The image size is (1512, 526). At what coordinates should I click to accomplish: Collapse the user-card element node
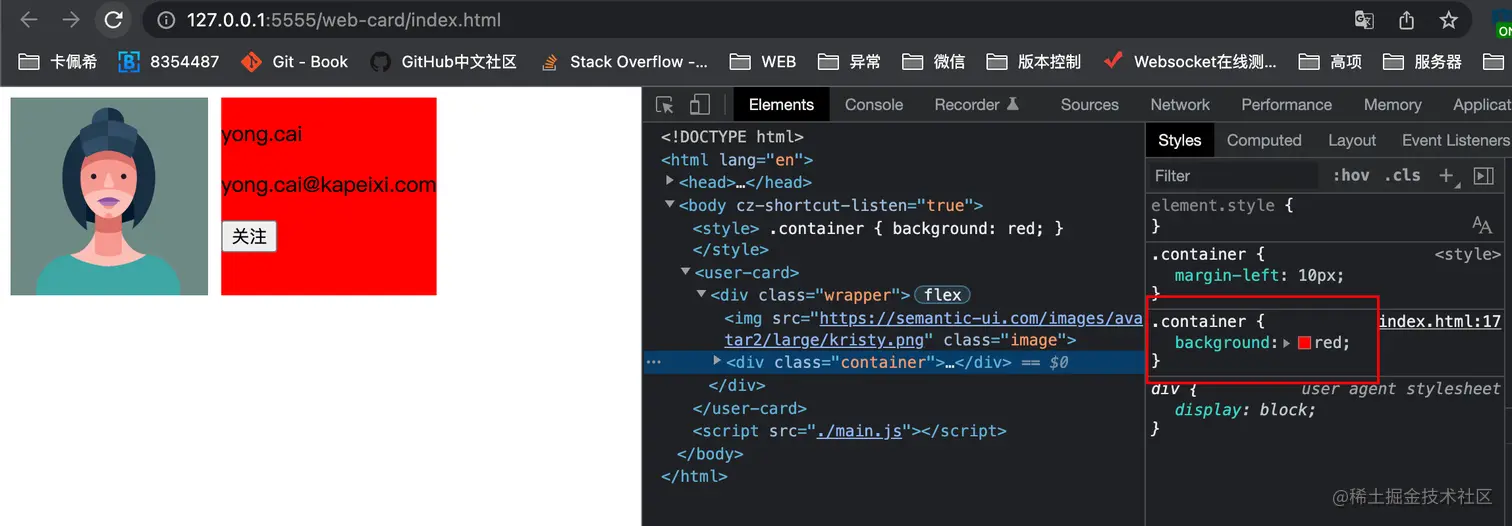(686, 272)
